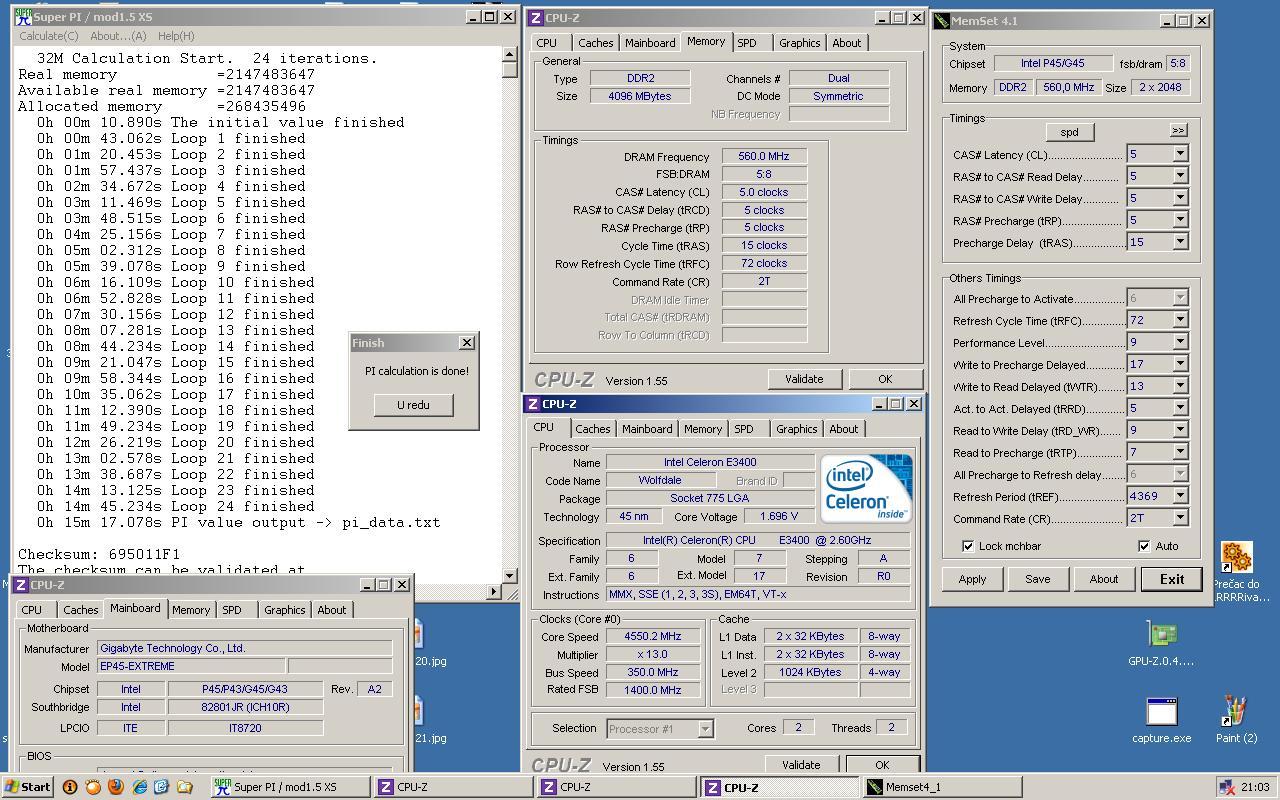The image size is (1280, 800).
Task: Open Refresh Period (tREF) dropdown
Action: (x=1180, y=496)
